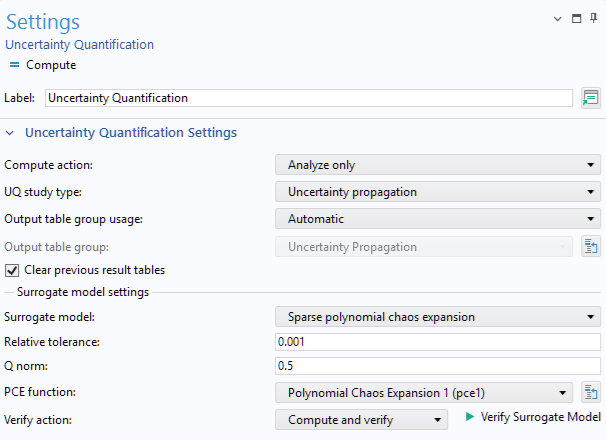Click Go to Source icon for Output table group
Viewport: 606px width, 440px height.
[591, 247]
